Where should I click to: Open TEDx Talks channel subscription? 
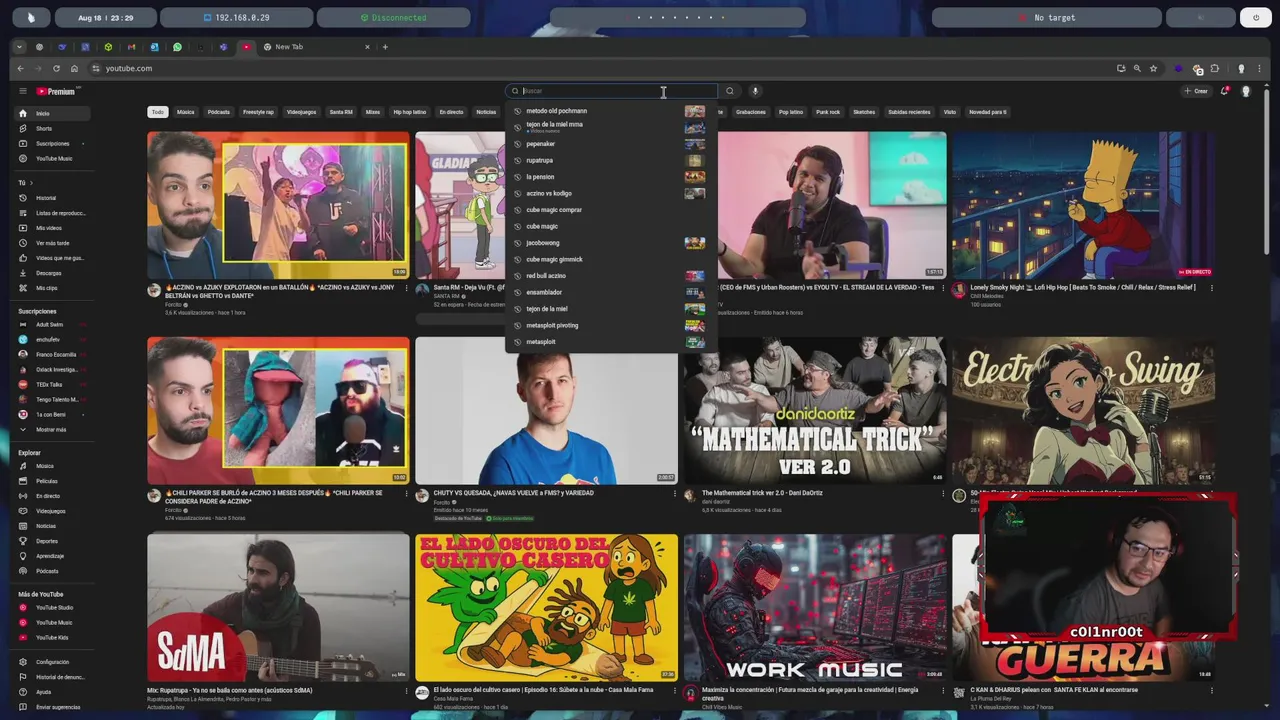pos(50,384)
